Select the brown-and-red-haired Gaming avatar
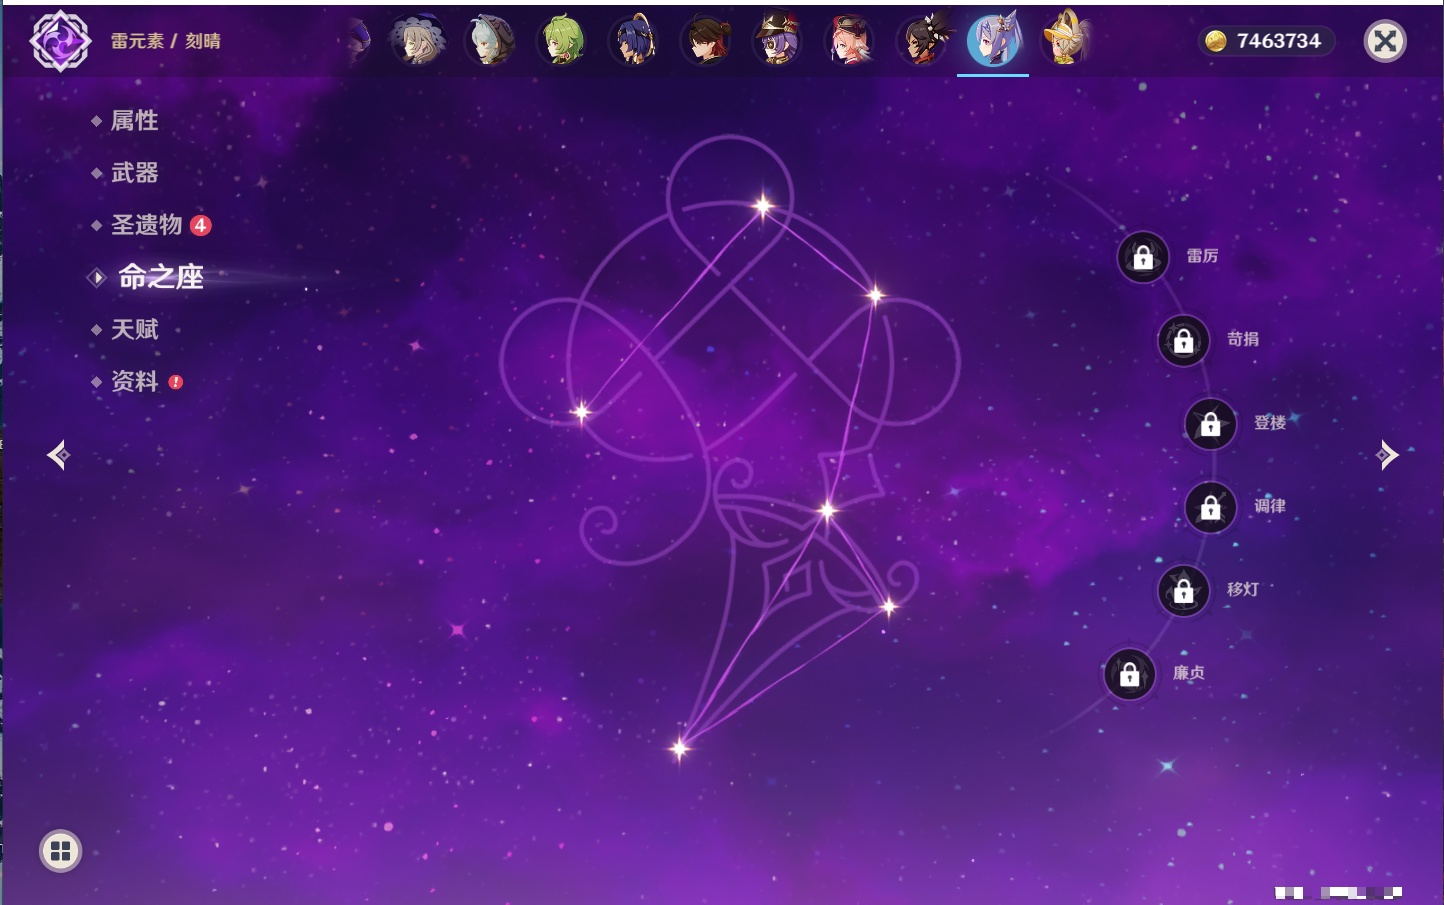1444x905 pixels. 706,41
